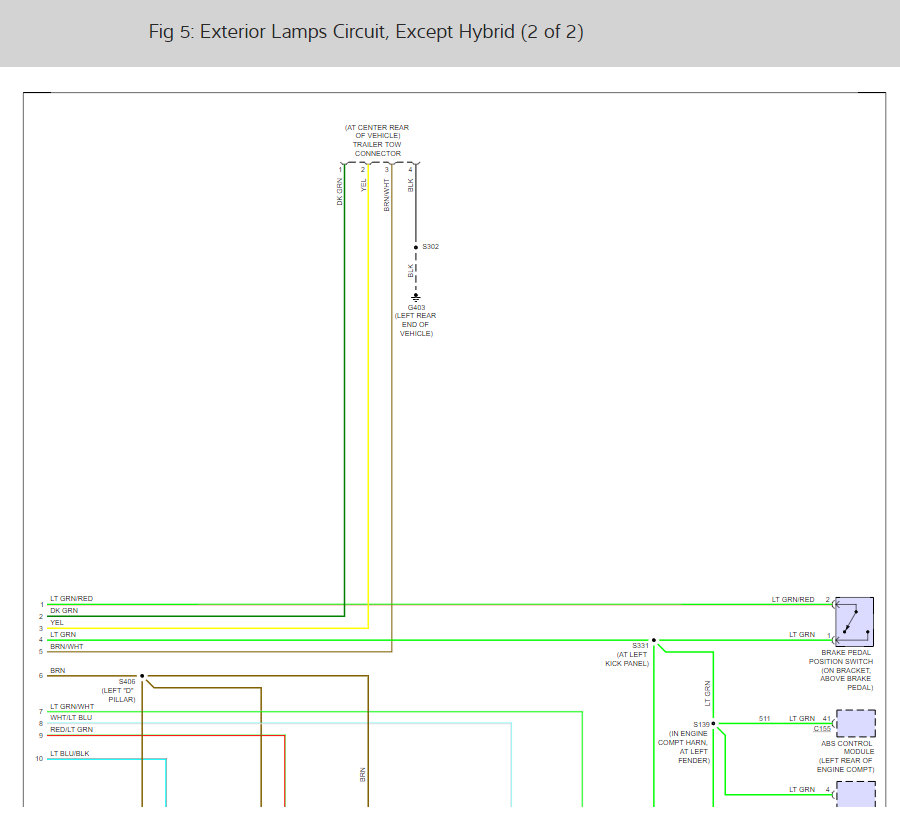Click the yellow YEL wire label at row 3
The width and height of the screenshot is (900, 829).
coord(57,622)
